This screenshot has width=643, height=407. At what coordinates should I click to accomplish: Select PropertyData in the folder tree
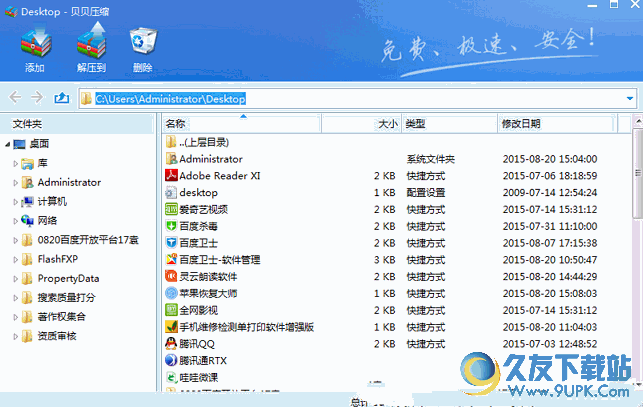[x=68, y=278]
